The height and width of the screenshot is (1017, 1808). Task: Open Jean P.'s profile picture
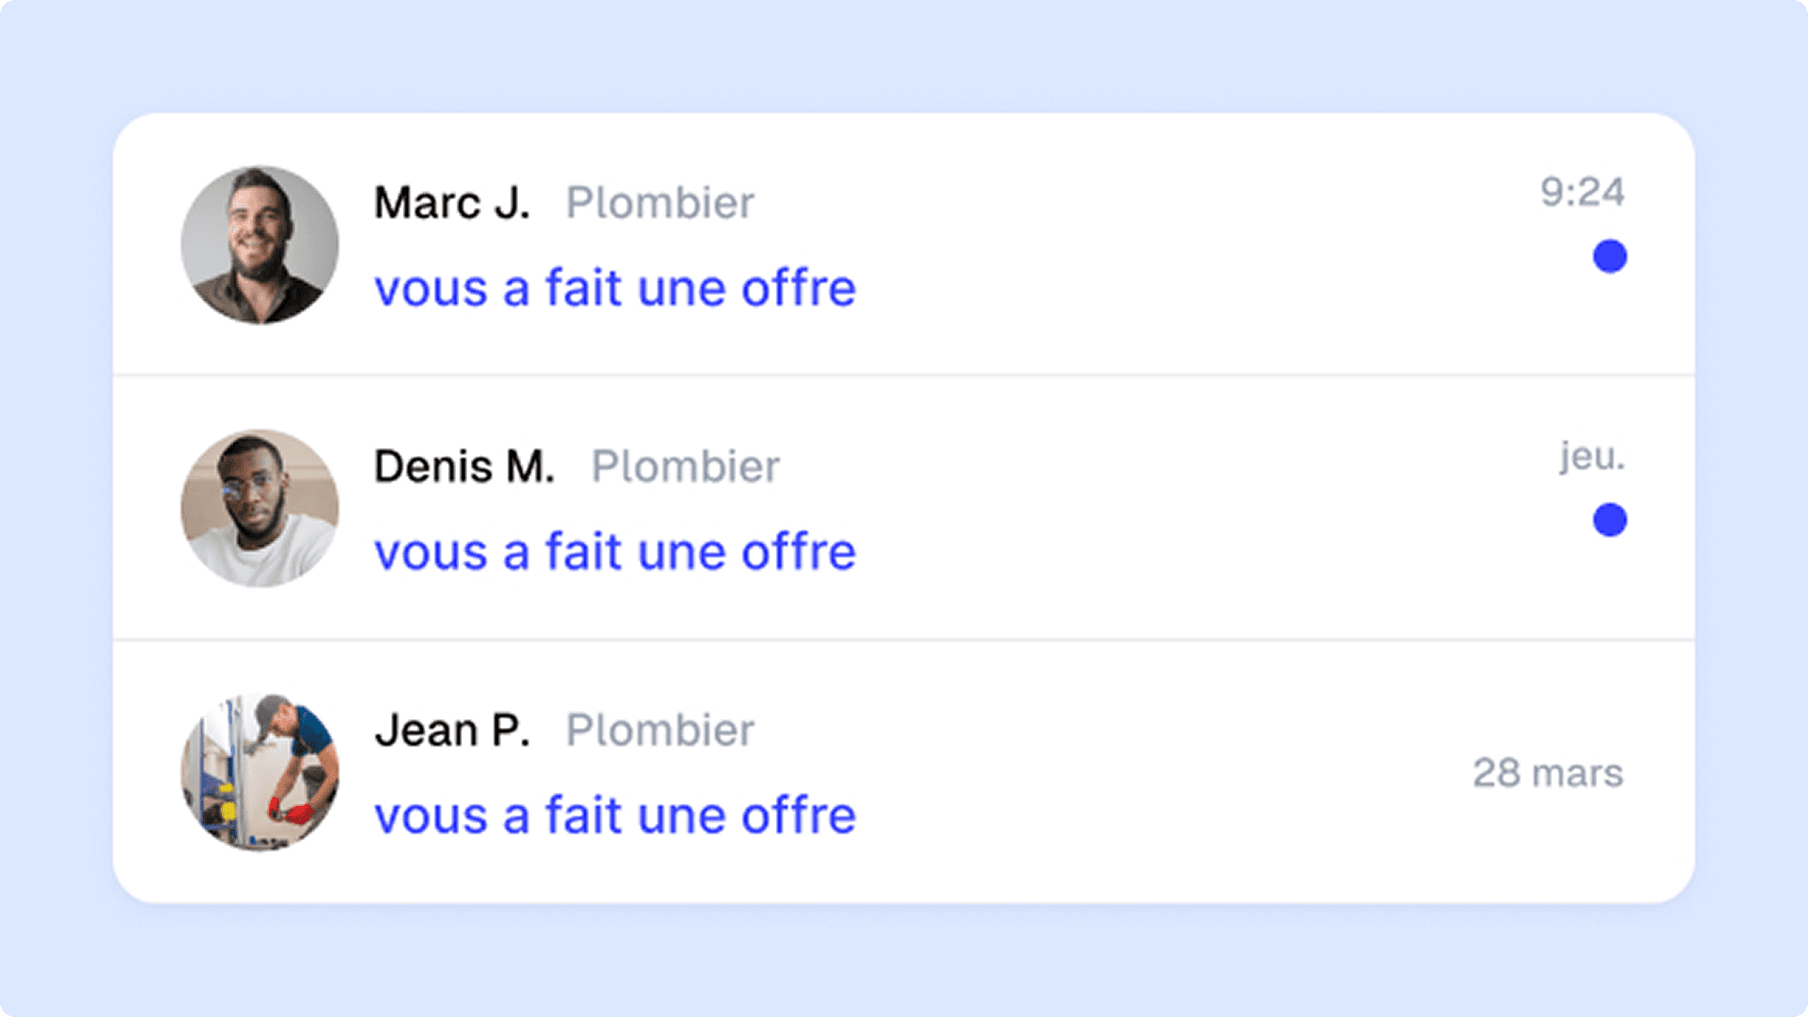[259, 772]
